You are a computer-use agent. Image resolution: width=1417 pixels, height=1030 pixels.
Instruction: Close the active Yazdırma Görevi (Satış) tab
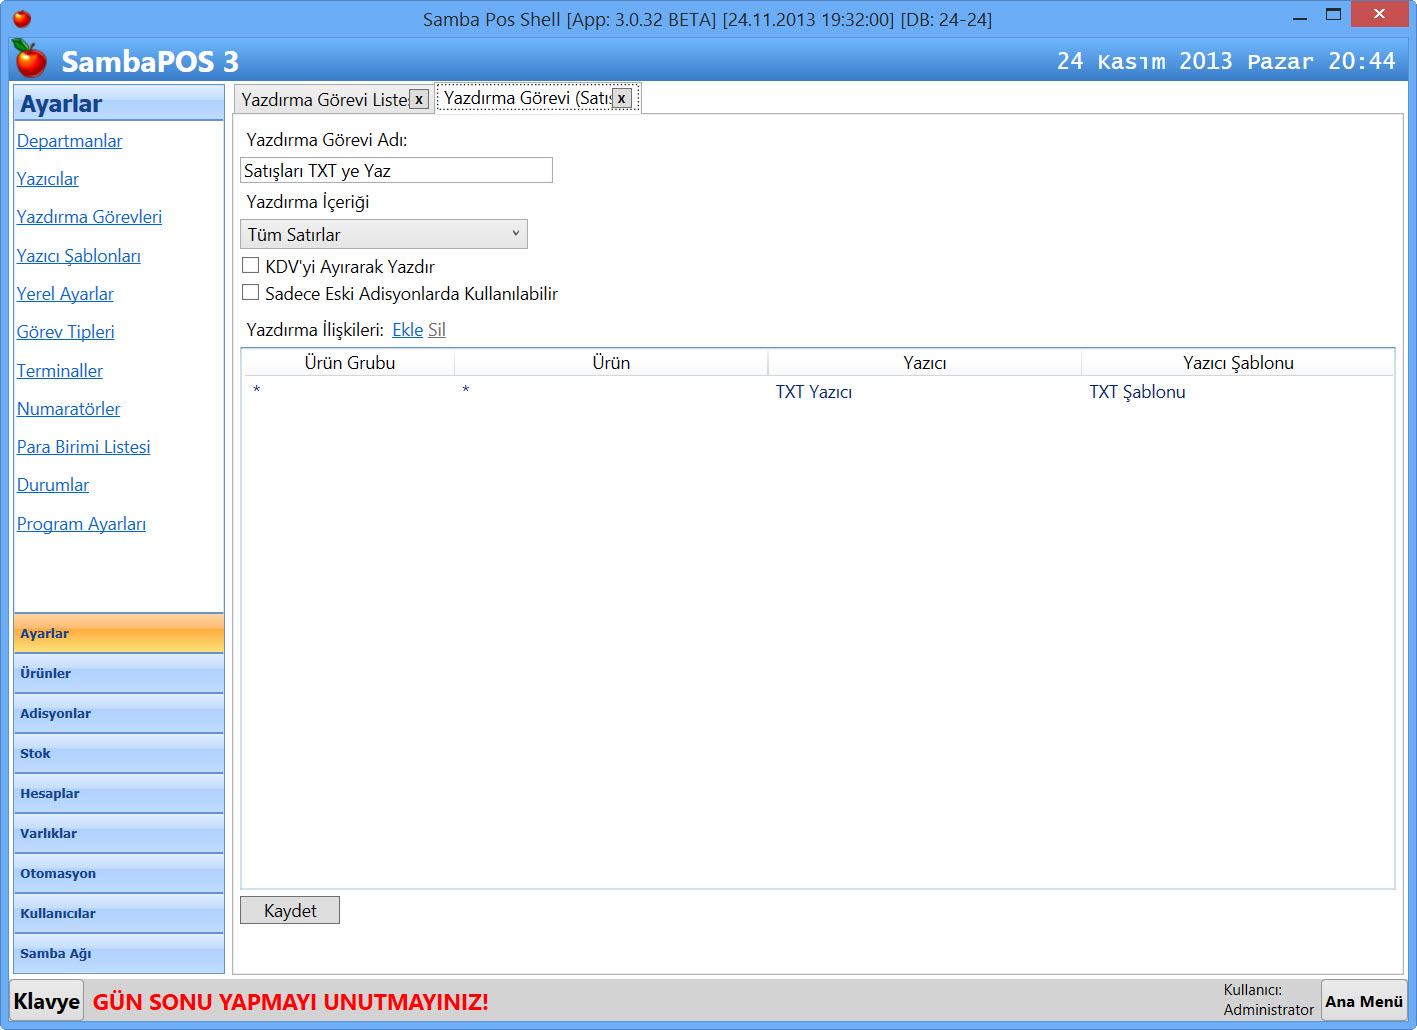tap(621, 98)
